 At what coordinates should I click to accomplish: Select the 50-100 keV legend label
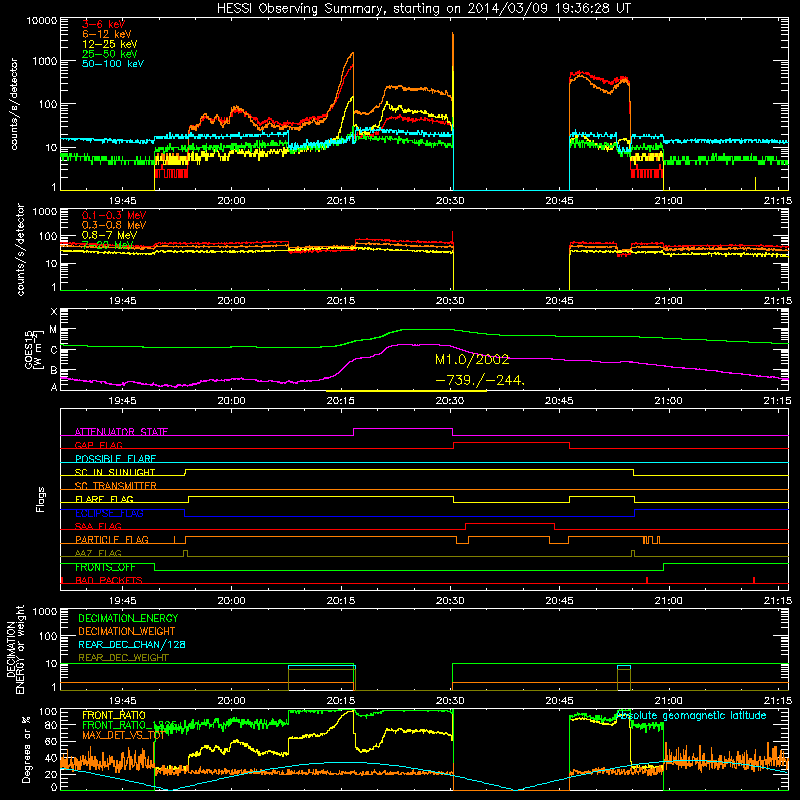[113, 64]
